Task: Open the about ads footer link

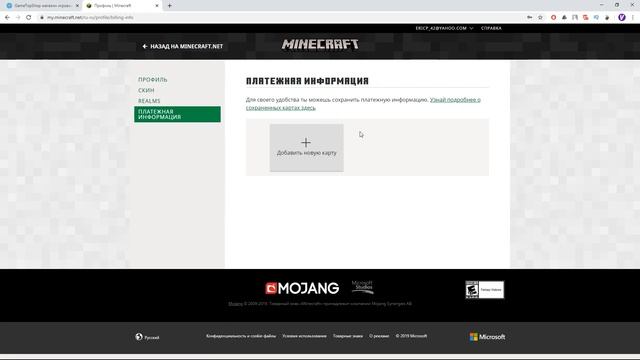Action: click(x=379, y=336)
